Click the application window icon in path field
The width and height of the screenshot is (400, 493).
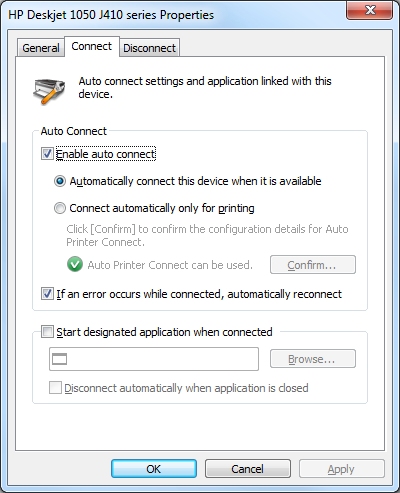60,359
